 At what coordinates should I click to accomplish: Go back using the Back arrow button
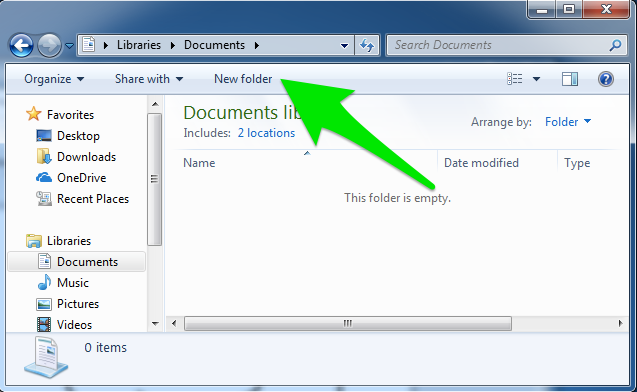pos(21,45)
